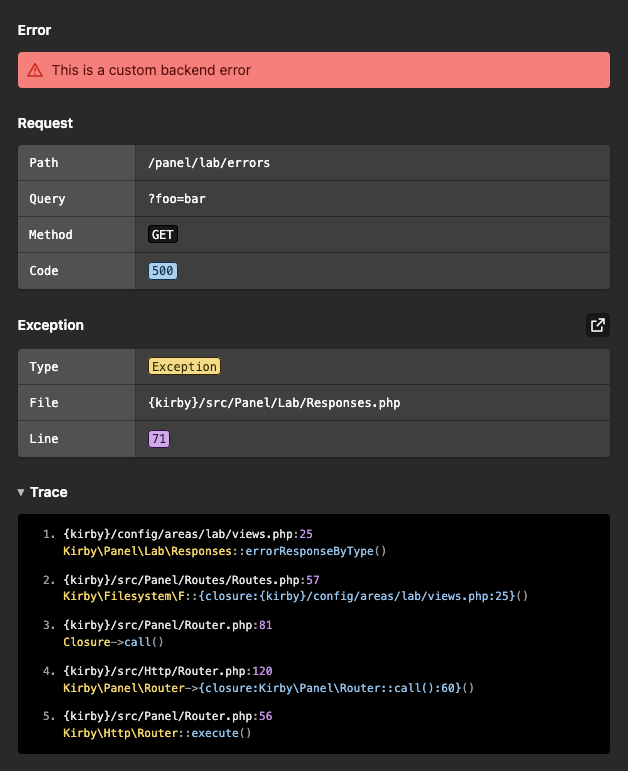The image size is (628, 771).
Task: Click Kirby\Filesystem\F closure line in trace
Action: [x=296, y=596]
